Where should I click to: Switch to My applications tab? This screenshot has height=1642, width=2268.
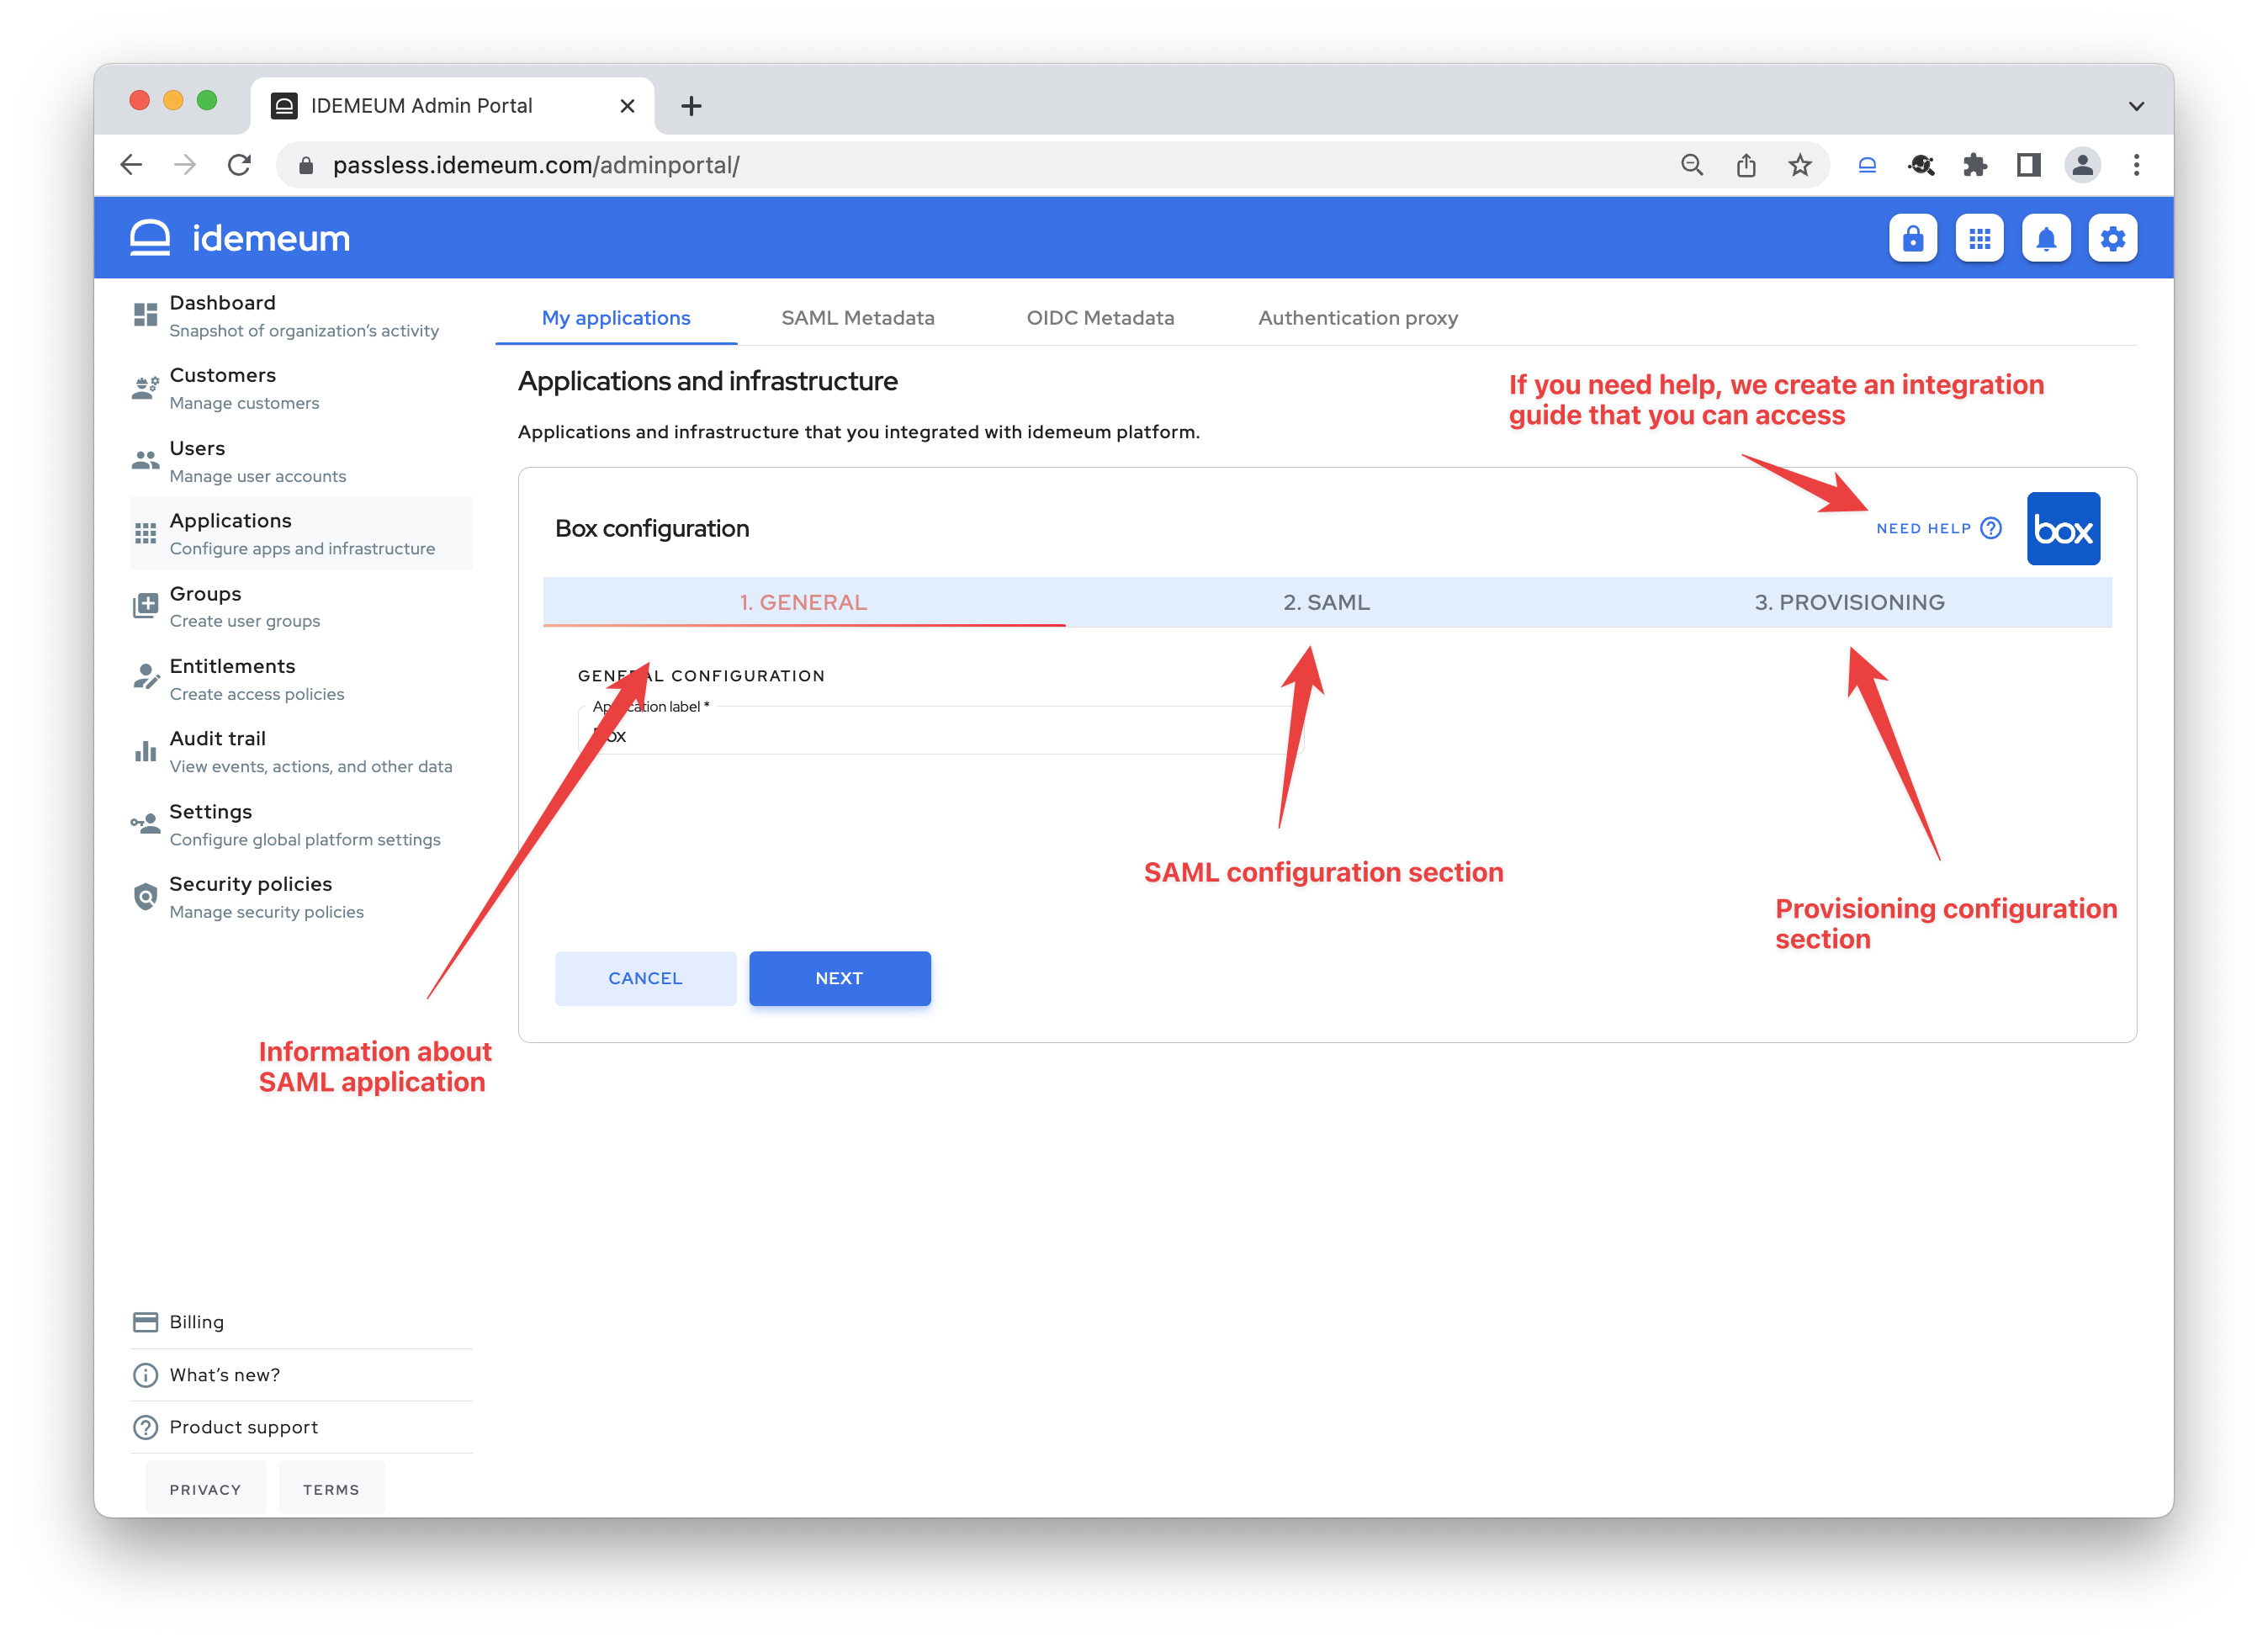pos(616,318)
